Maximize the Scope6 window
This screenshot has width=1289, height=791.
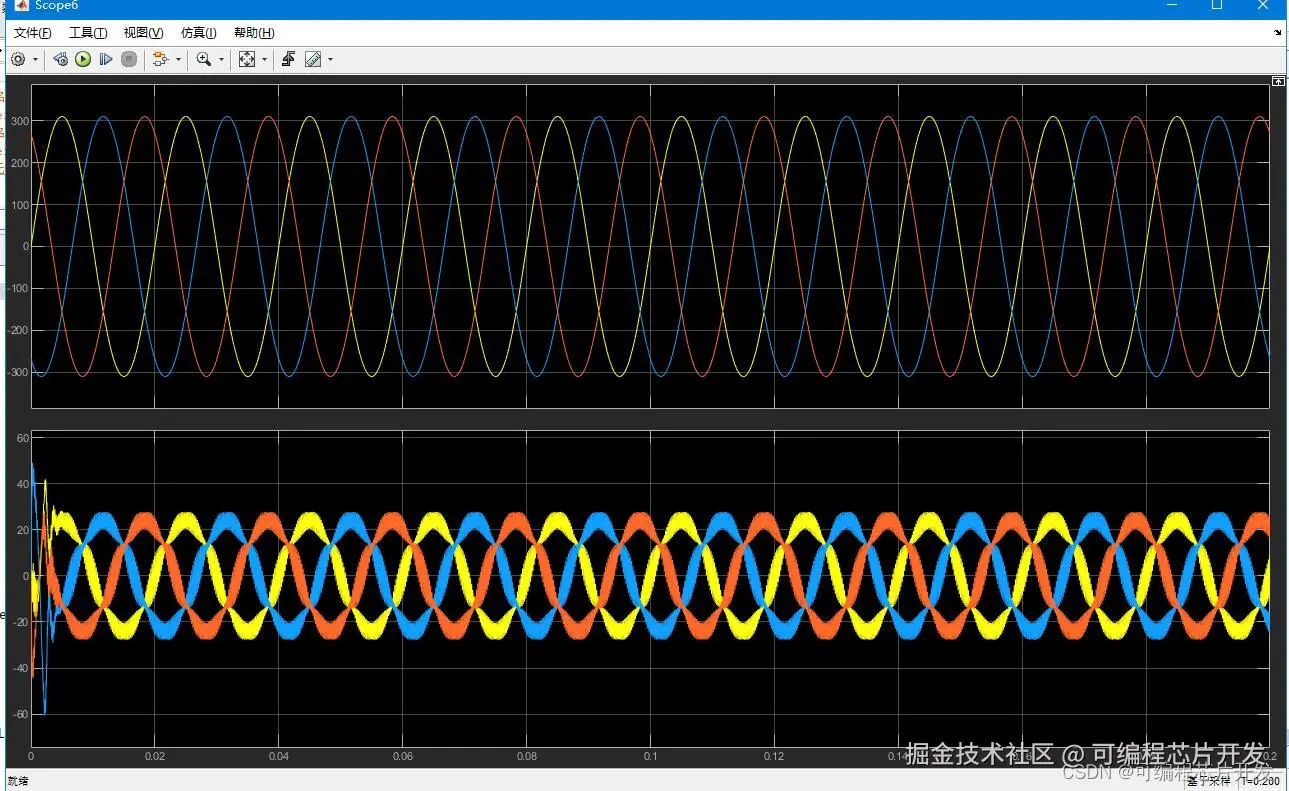tap(1217, 5)
